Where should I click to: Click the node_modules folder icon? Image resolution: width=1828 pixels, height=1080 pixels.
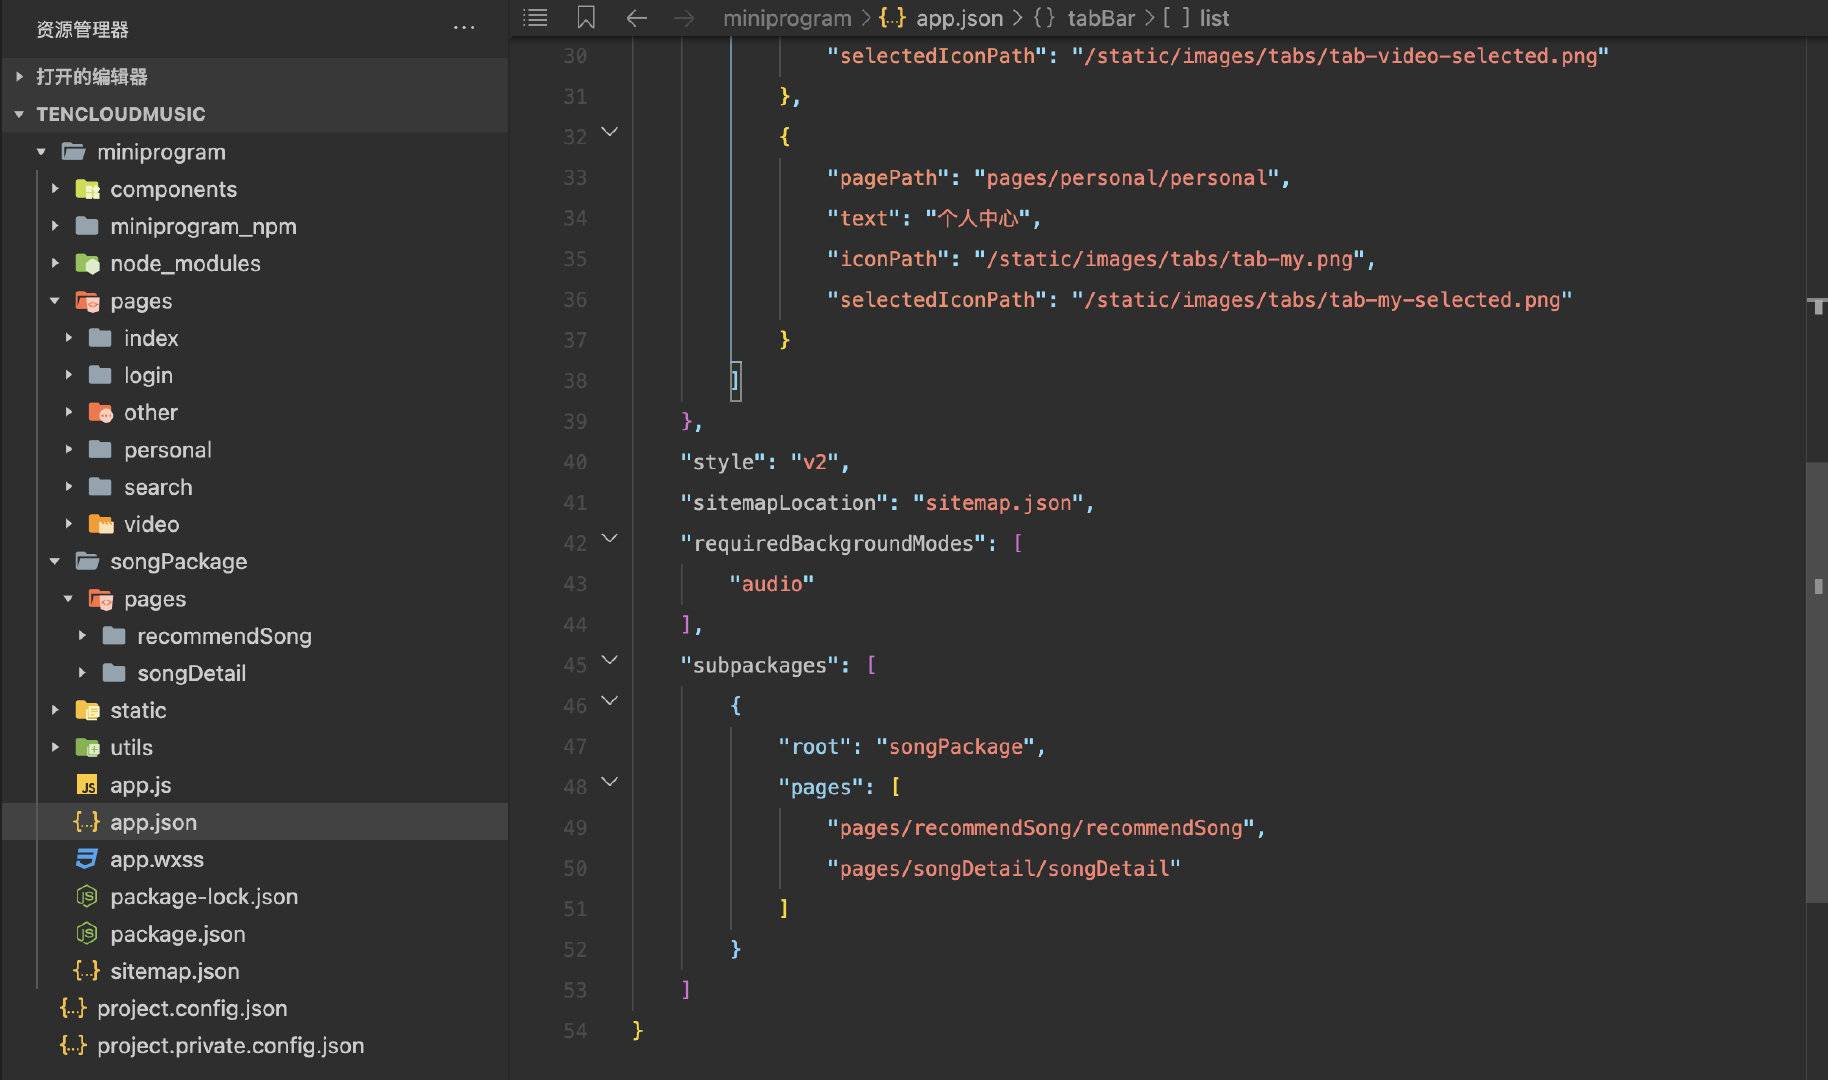[87, 263]
